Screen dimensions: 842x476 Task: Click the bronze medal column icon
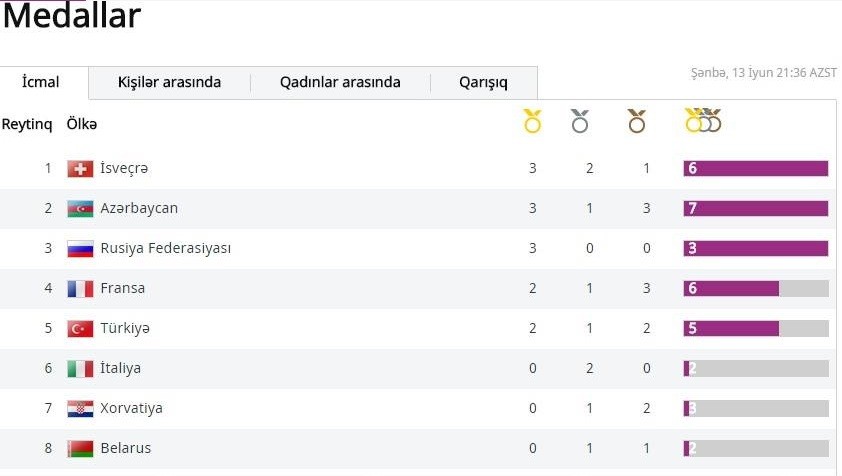tap(636, 122)
